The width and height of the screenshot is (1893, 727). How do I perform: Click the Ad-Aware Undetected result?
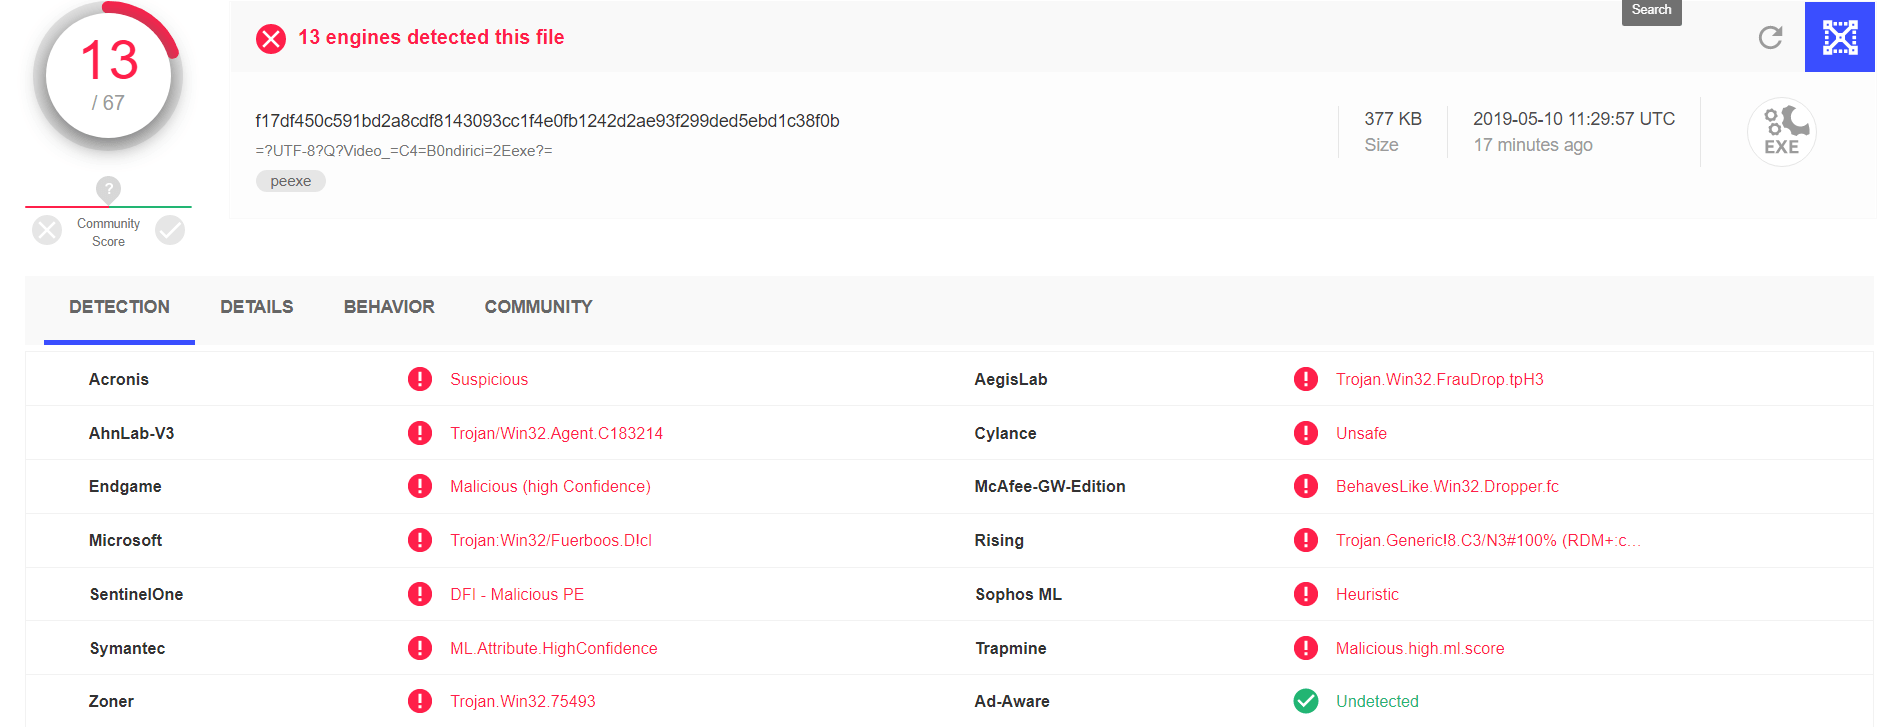coord(1377,701)
